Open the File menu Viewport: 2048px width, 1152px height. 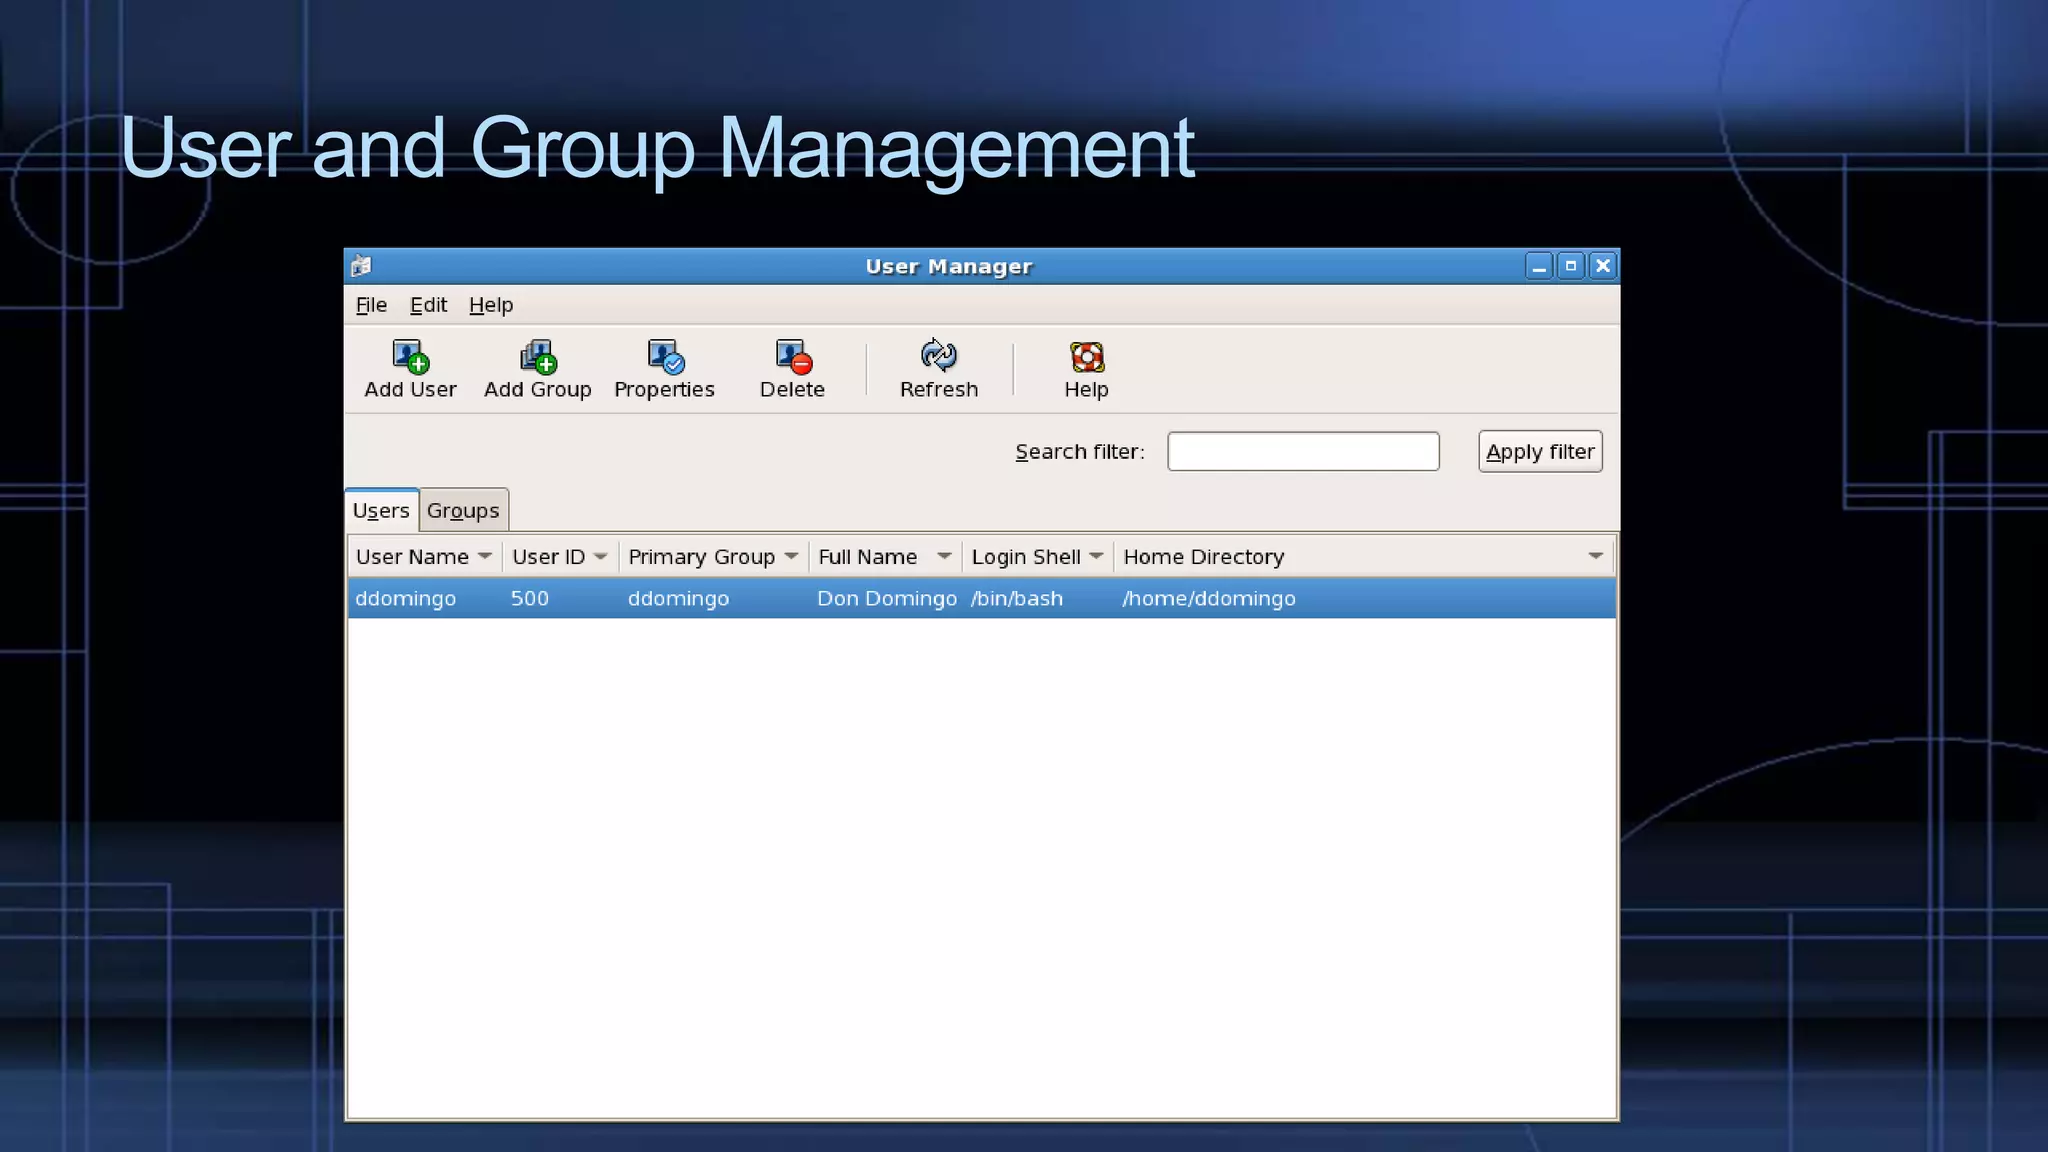[x=371, y=305]
